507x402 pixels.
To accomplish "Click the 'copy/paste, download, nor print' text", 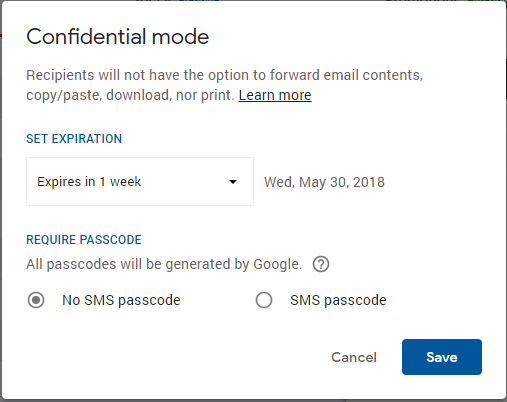I will (x=130, y=95).
